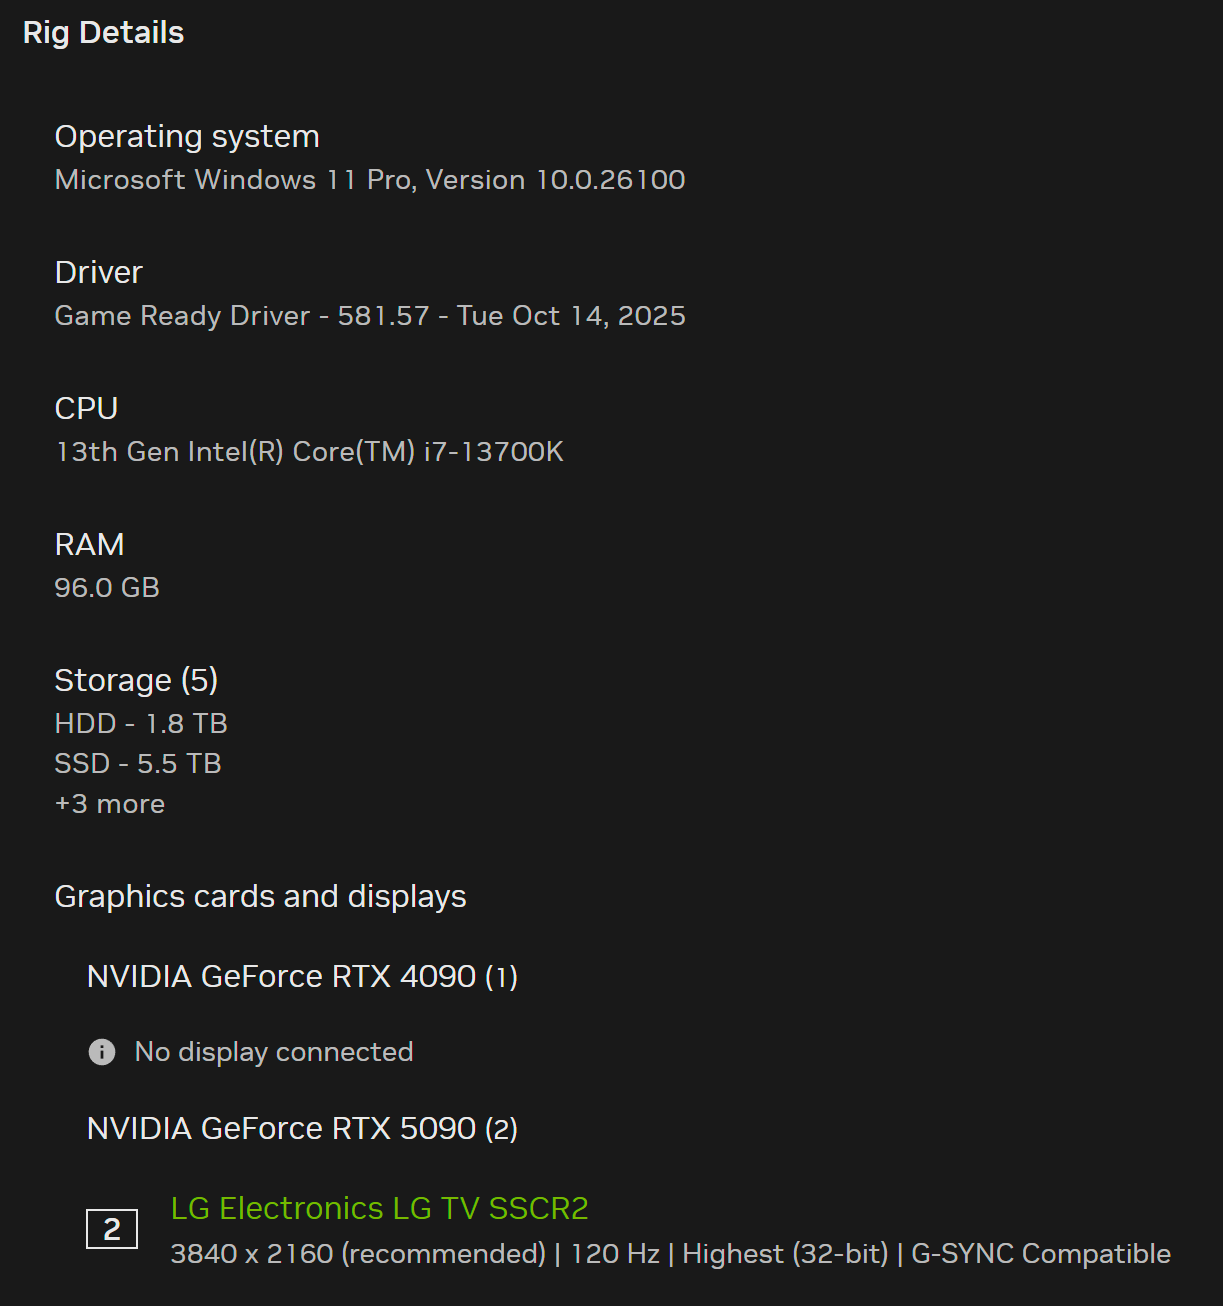Click the display number 2 badge icon
The width and height of the screenshot is (1223, 1306).
[x=112, y=1229]
